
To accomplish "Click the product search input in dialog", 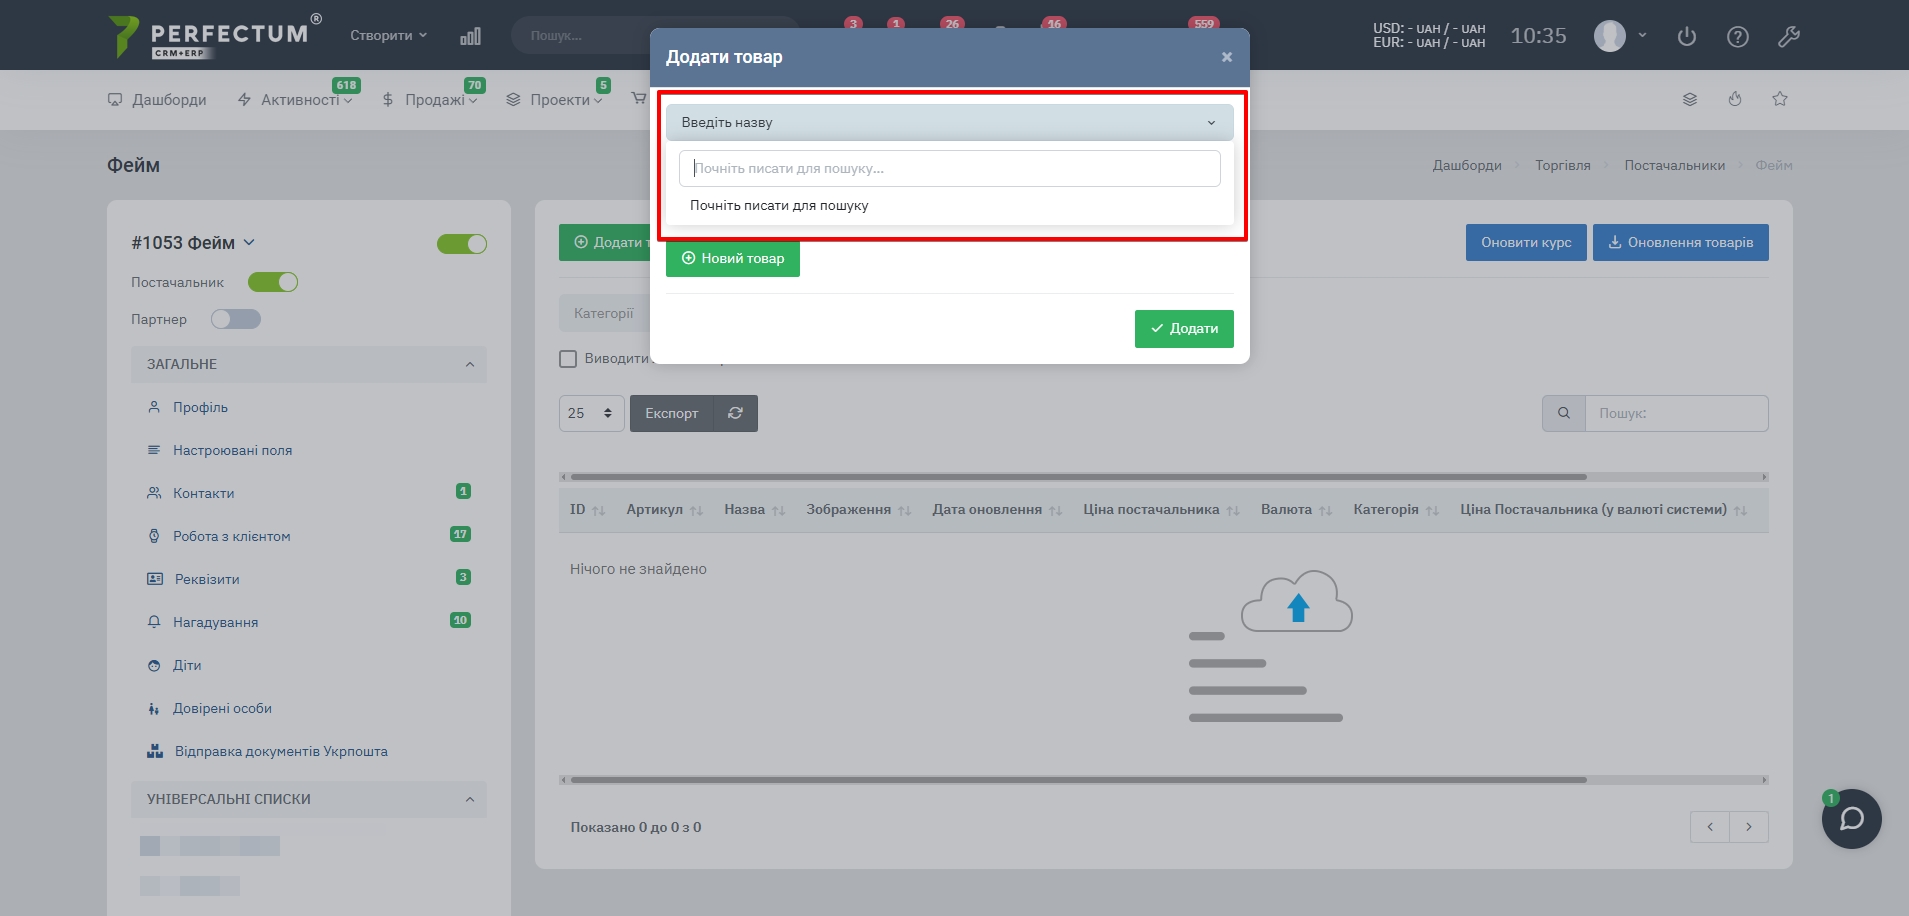I will pyautogui.click(x=949, y=168).
